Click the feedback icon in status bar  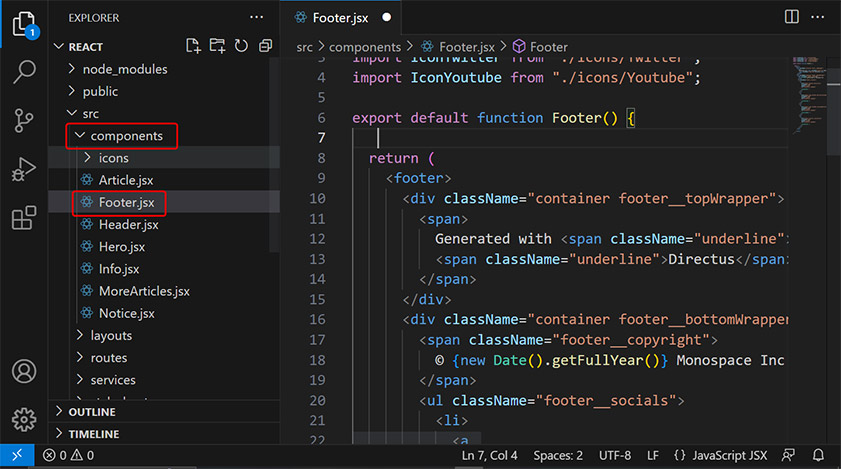[788, 456]
